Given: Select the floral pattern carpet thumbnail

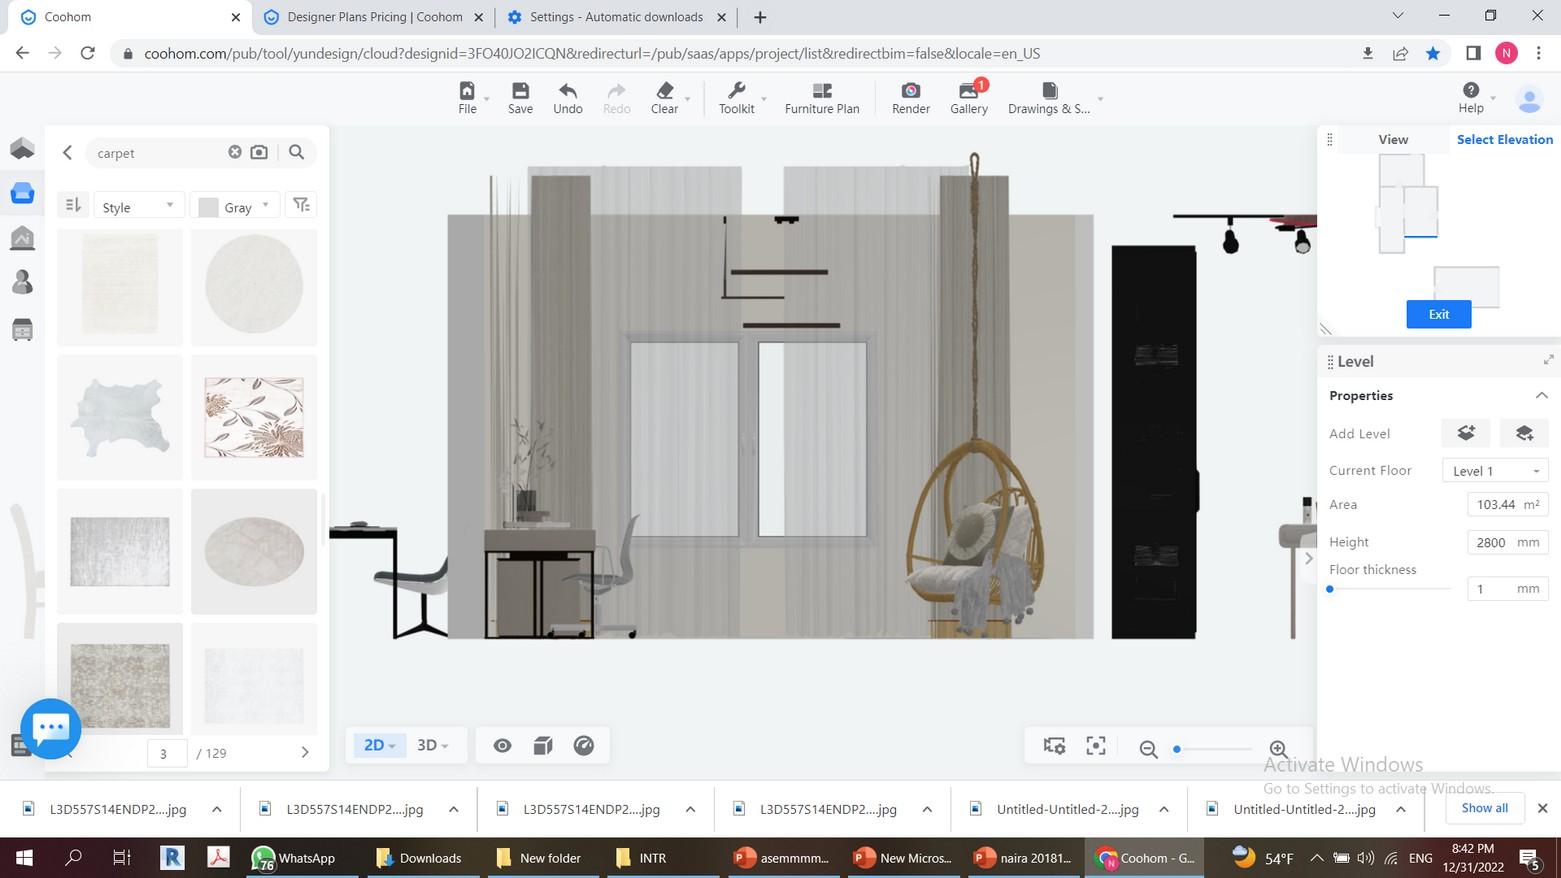Looking at the screenshot, I should coord(254,418).
